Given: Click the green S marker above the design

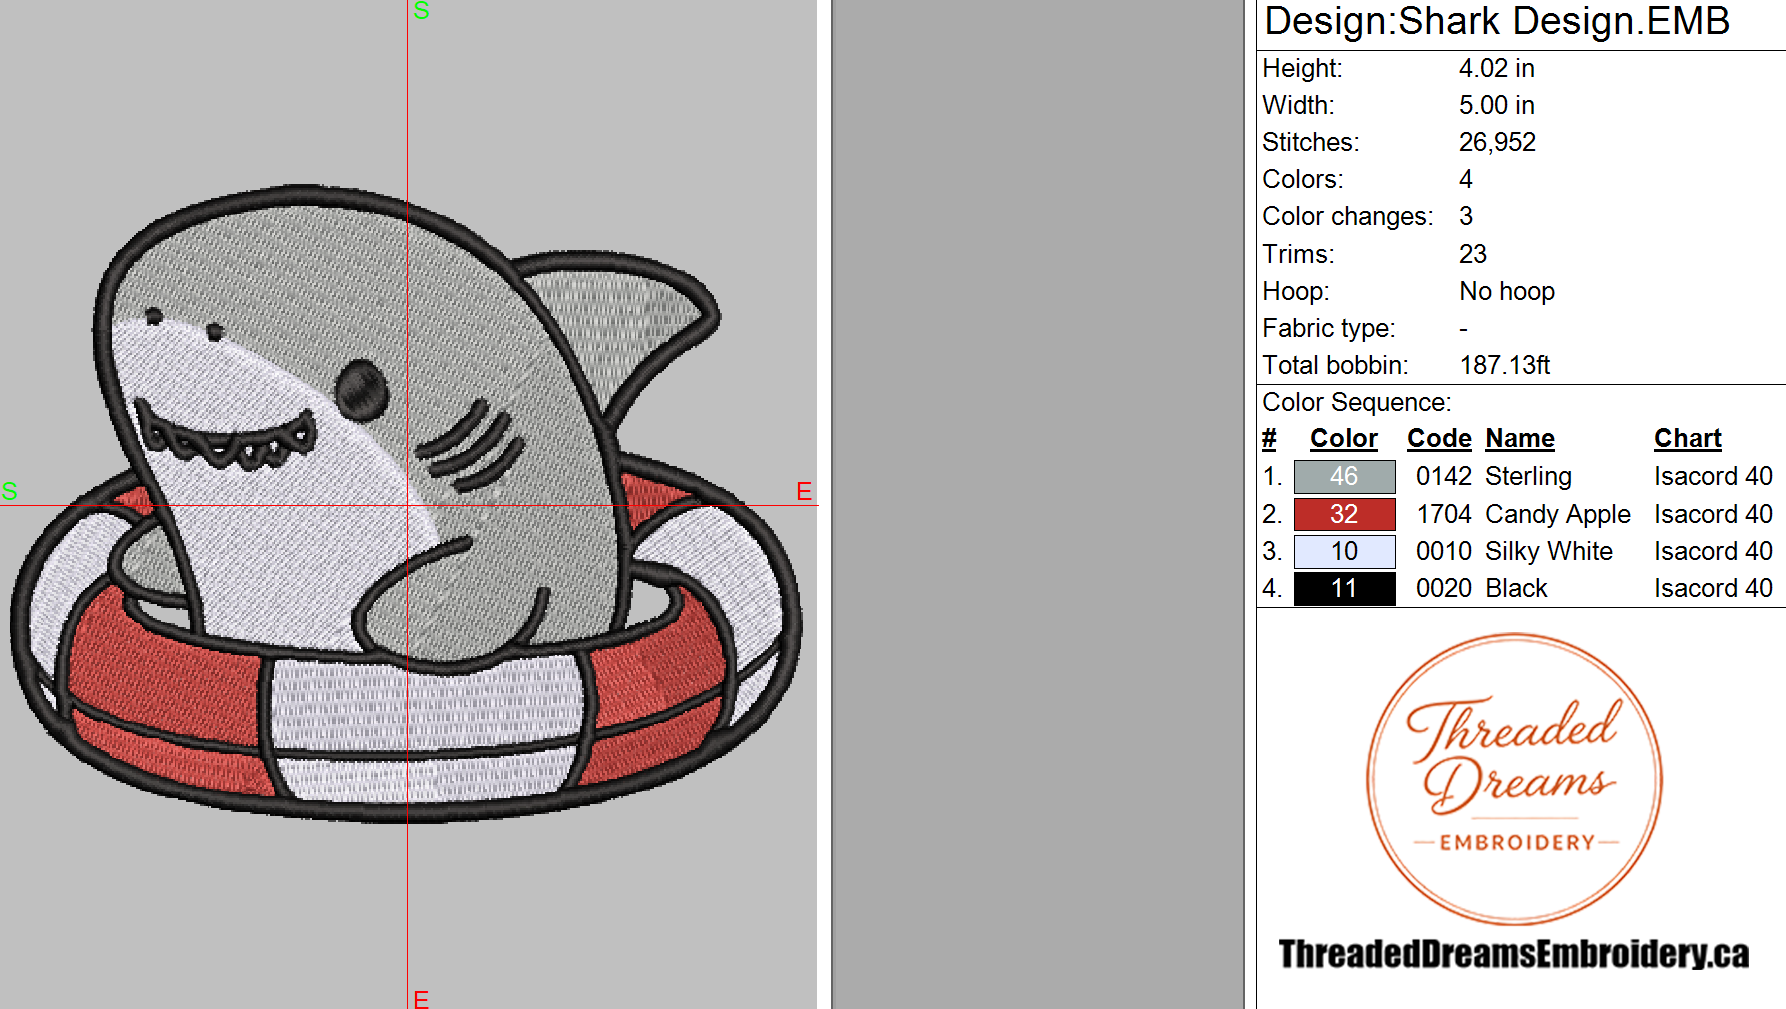Looking at the screenshot, I should click(x=421, y=11).
